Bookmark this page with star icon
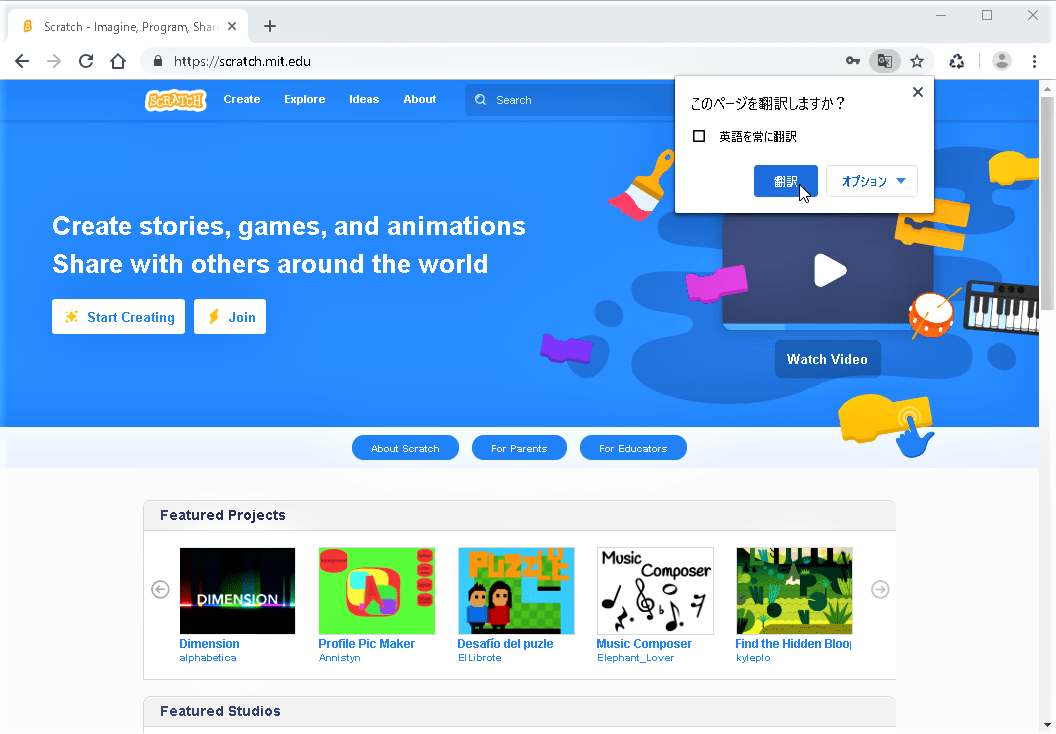Image resolution: width=1056 pixels, height=734 pixels. pyautogui.click(x=917, y=61)
